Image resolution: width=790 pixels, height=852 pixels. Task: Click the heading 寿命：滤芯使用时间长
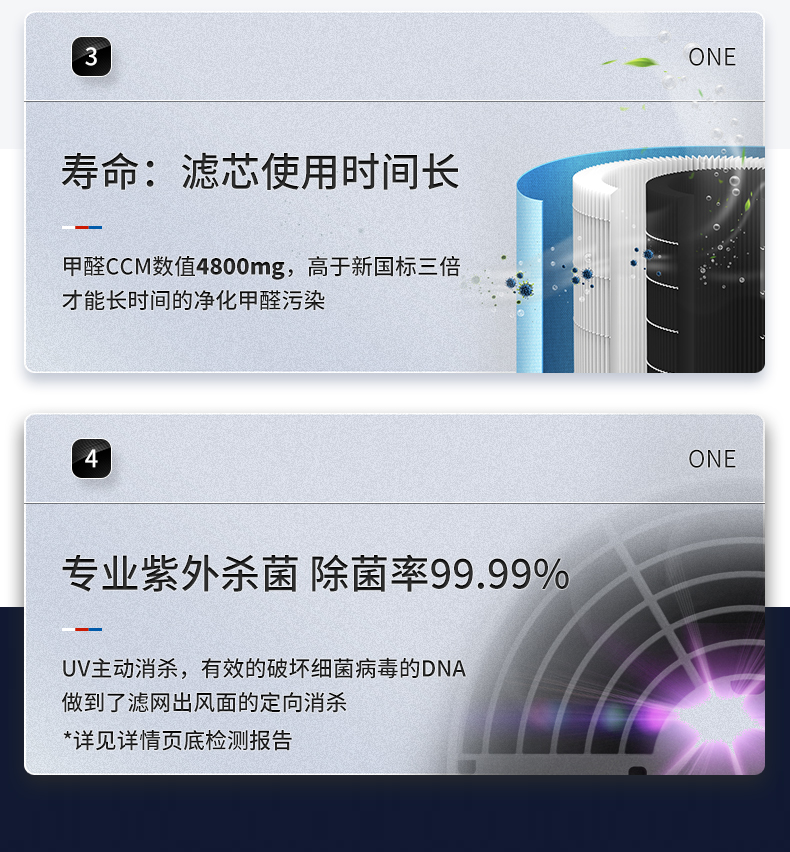261,172
